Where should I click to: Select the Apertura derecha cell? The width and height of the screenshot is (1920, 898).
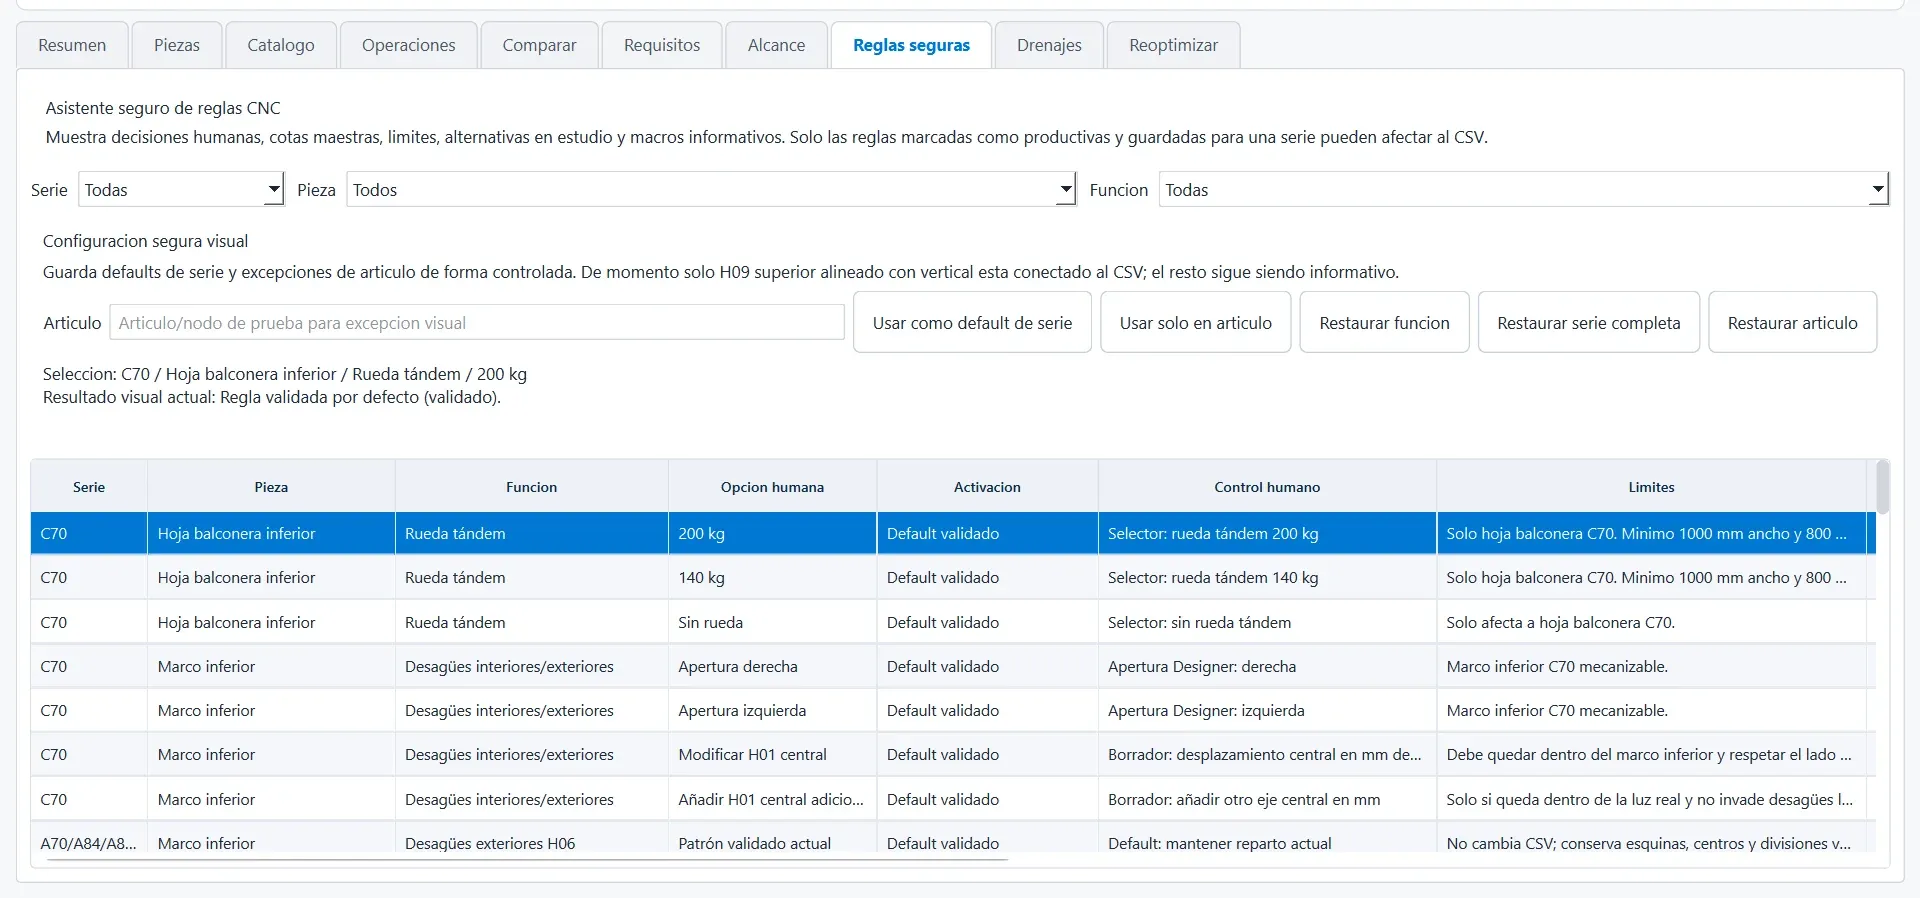tap(773, 666)
